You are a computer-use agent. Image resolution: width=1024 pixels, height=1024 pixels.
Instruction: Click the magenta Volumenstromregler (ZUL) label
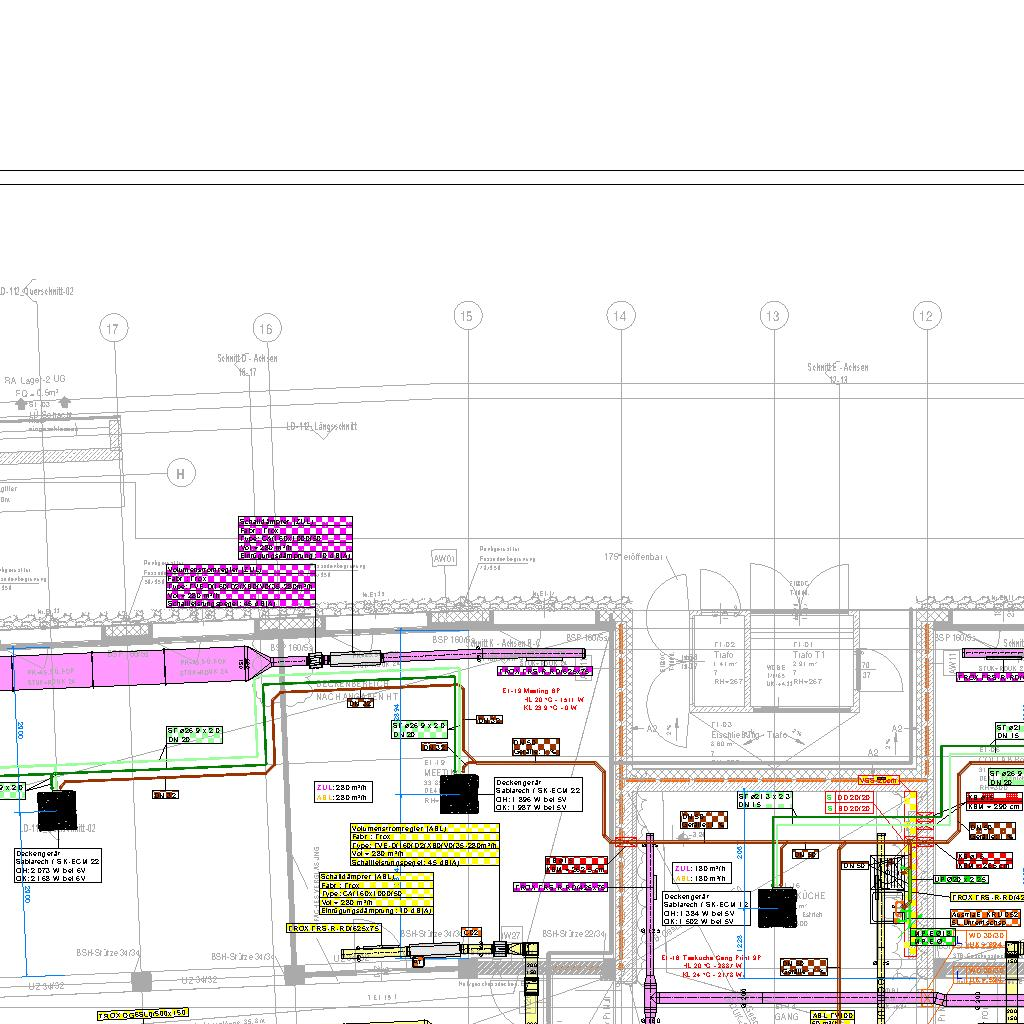coord(240,586)
